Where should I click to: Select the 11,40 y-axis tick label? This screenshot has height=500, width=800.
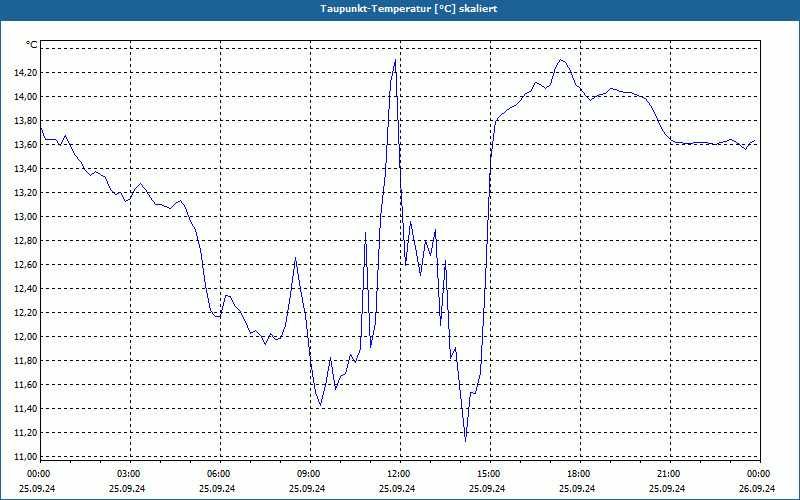(25, 408)
